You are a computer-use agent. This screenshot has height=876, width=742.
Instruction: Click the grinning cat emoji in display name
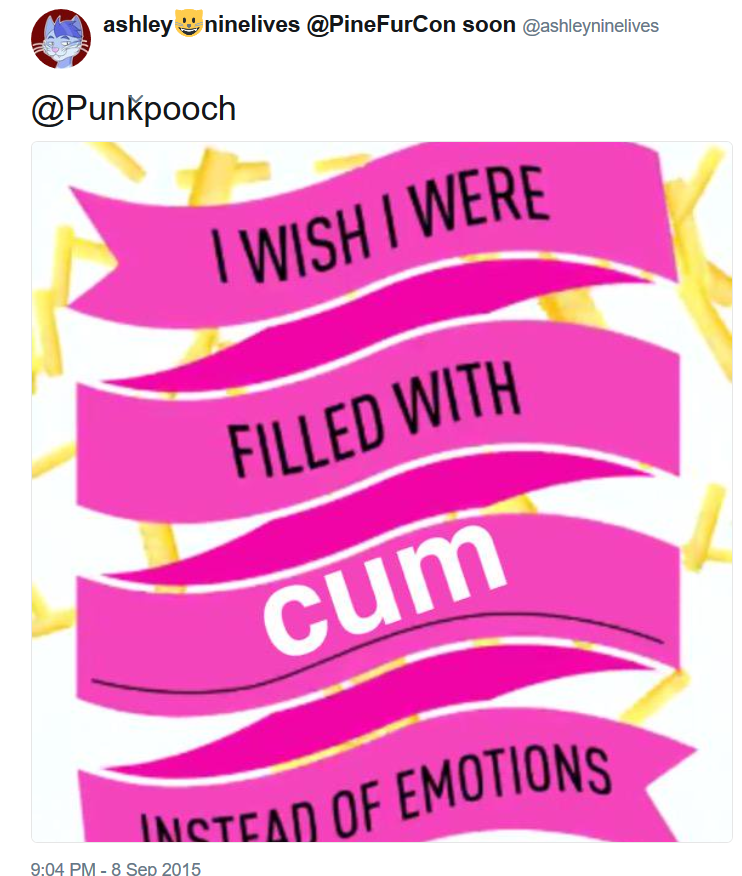coord(189,25)
